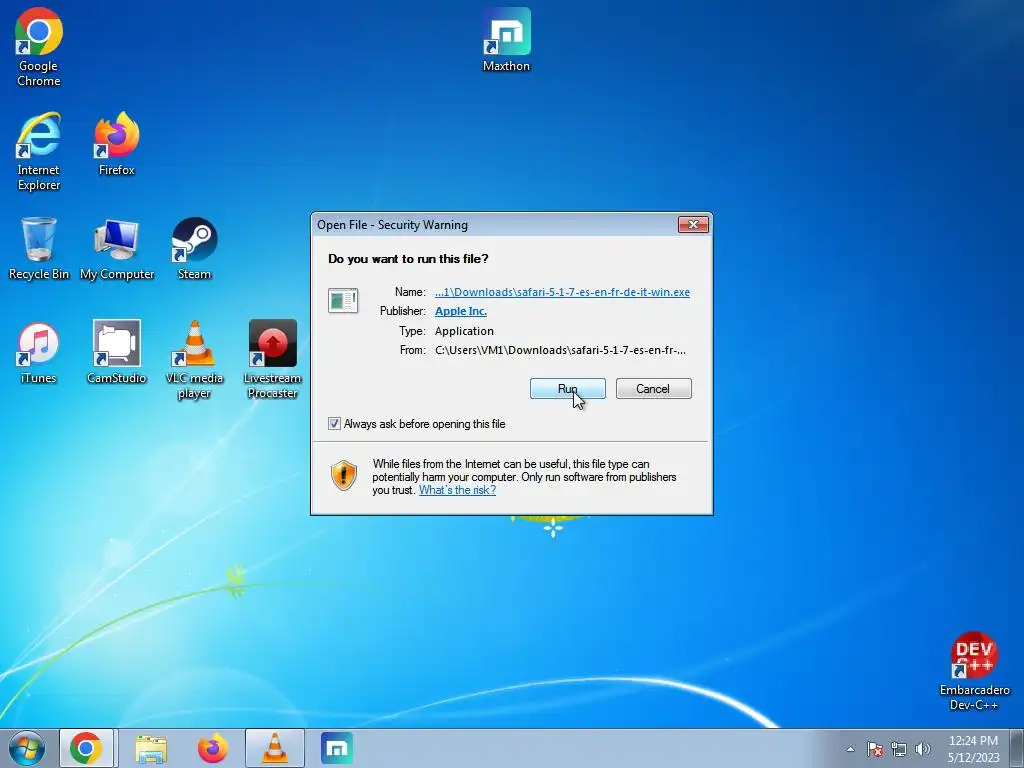This screenshot has width=1024, height=768.
Task: Select Internet Explorer desktop icon
Action: (39, 152)
